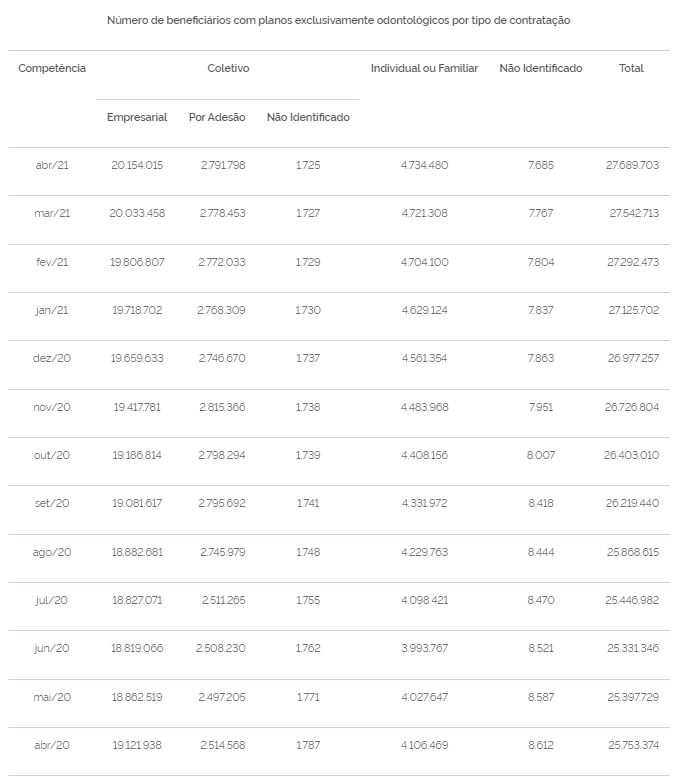Click the Competência column header
The width and height of the screenshot is (683, 777).
coord(52,68)
